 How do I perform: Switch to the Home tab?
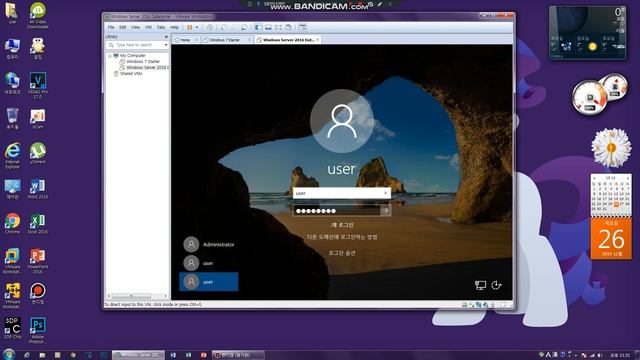(186, 40)
